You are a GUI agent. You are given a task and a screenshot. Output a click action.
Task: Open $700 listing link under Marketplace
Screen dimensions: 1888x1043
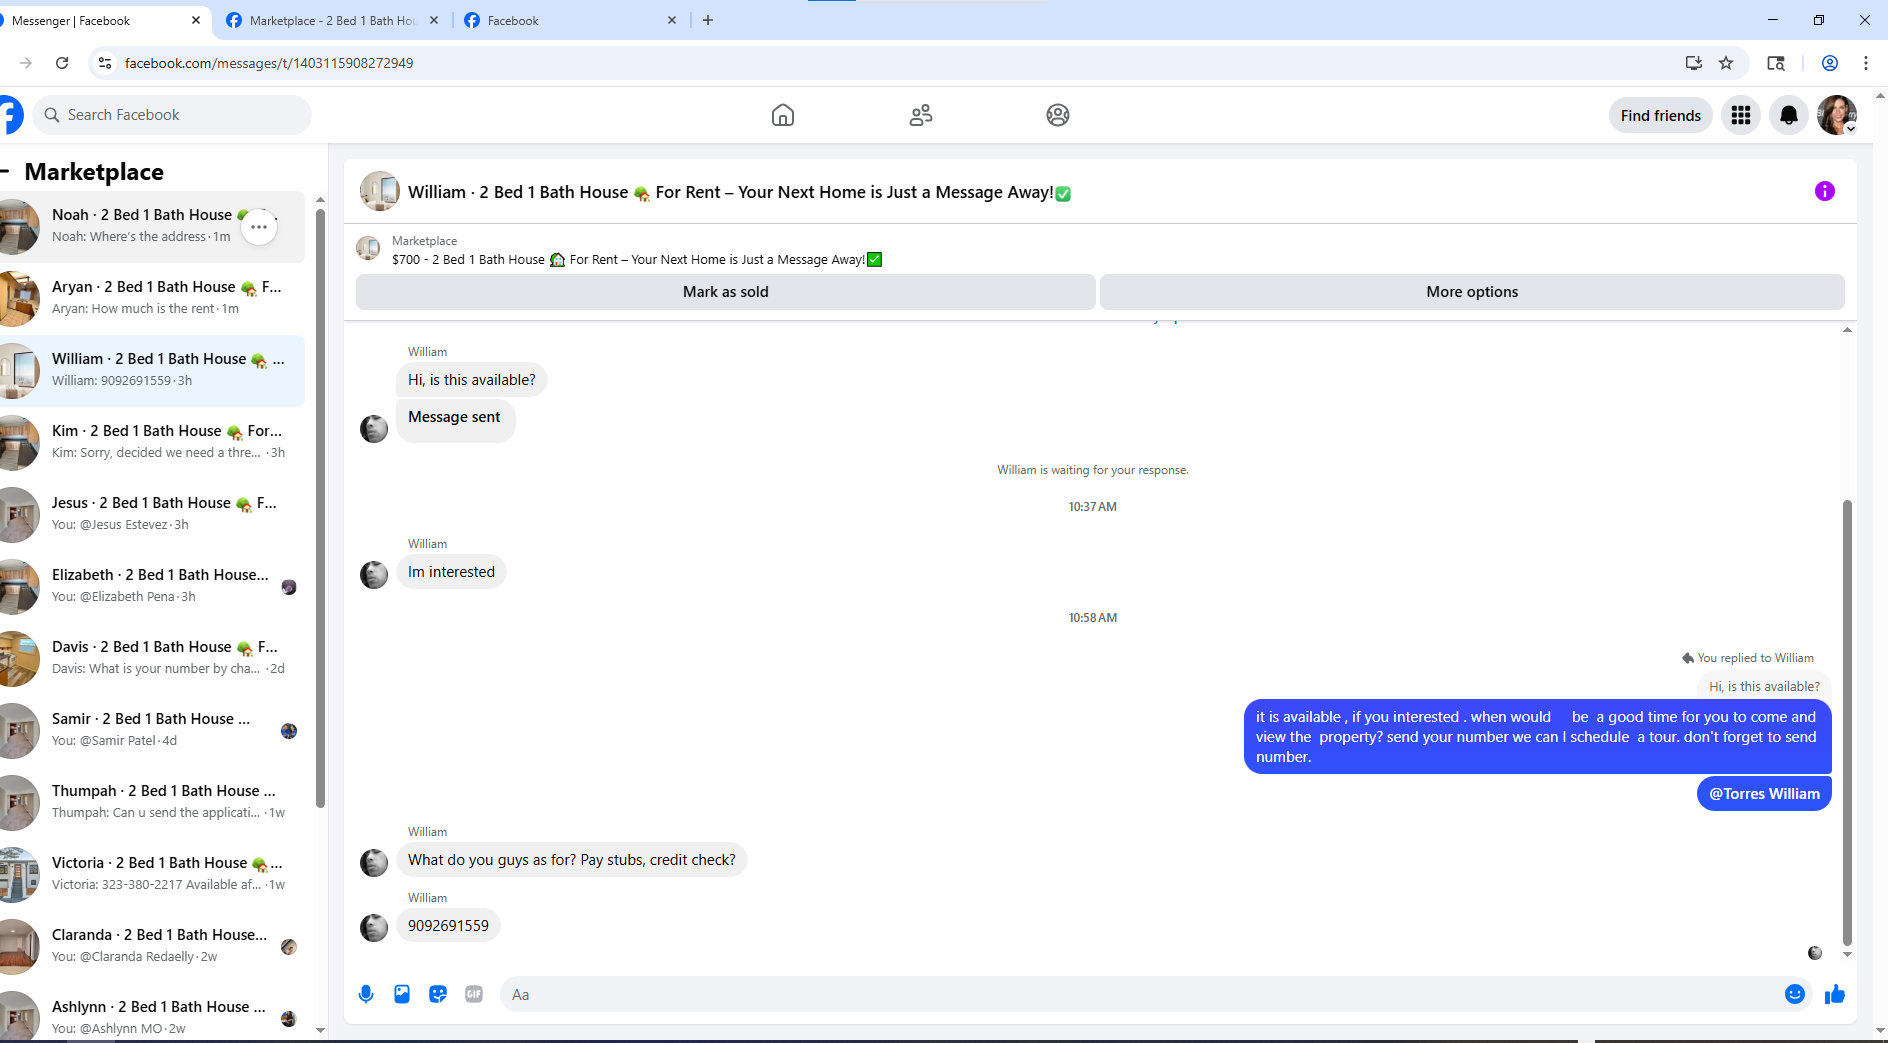tap(637, 260)
